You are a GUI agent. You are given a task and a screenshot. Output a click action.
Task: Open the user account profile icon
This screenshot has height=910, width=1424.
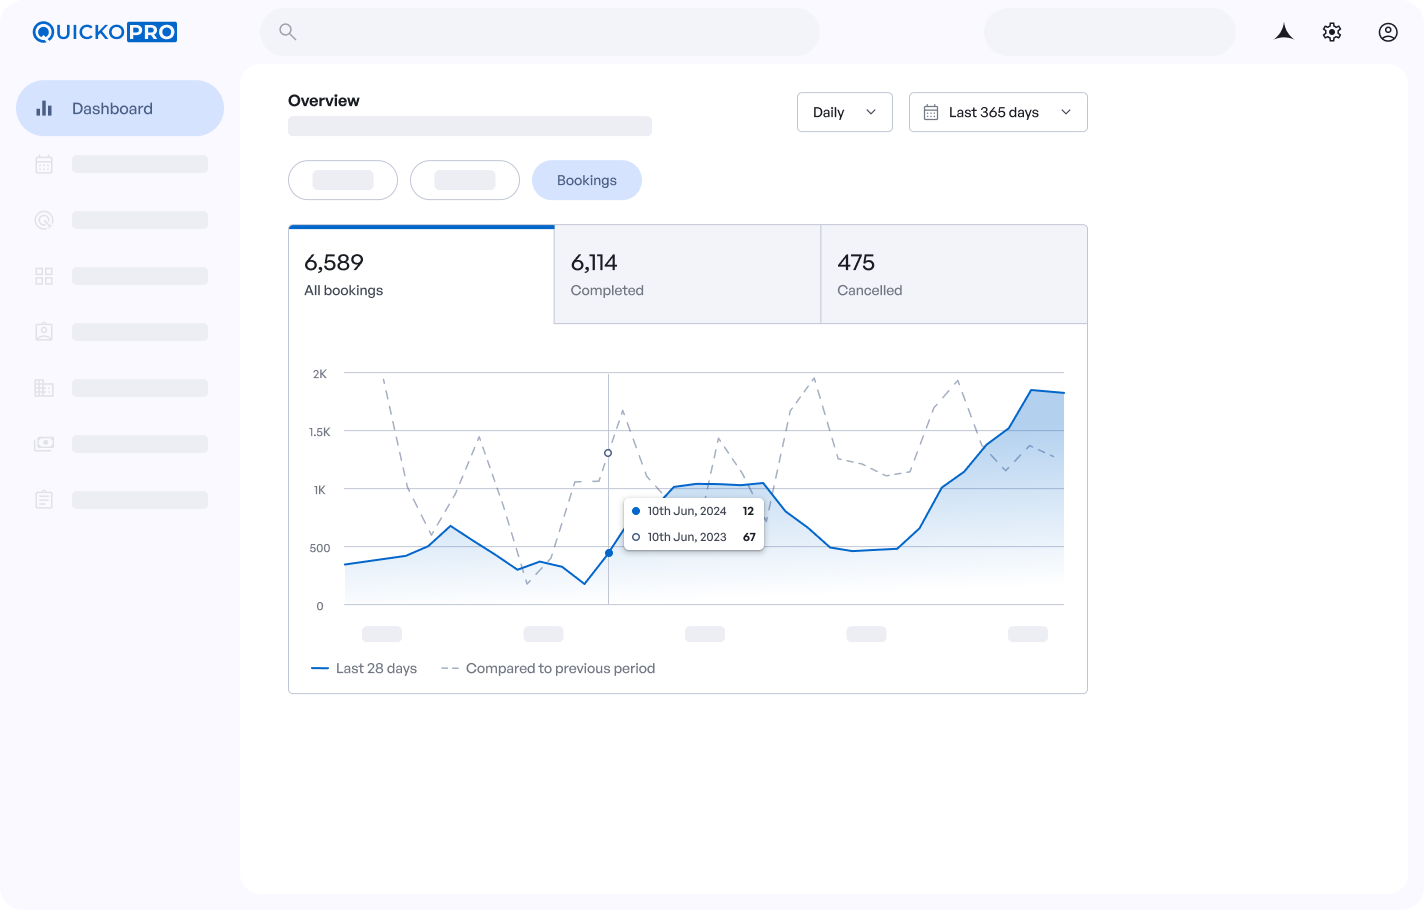1388,32
